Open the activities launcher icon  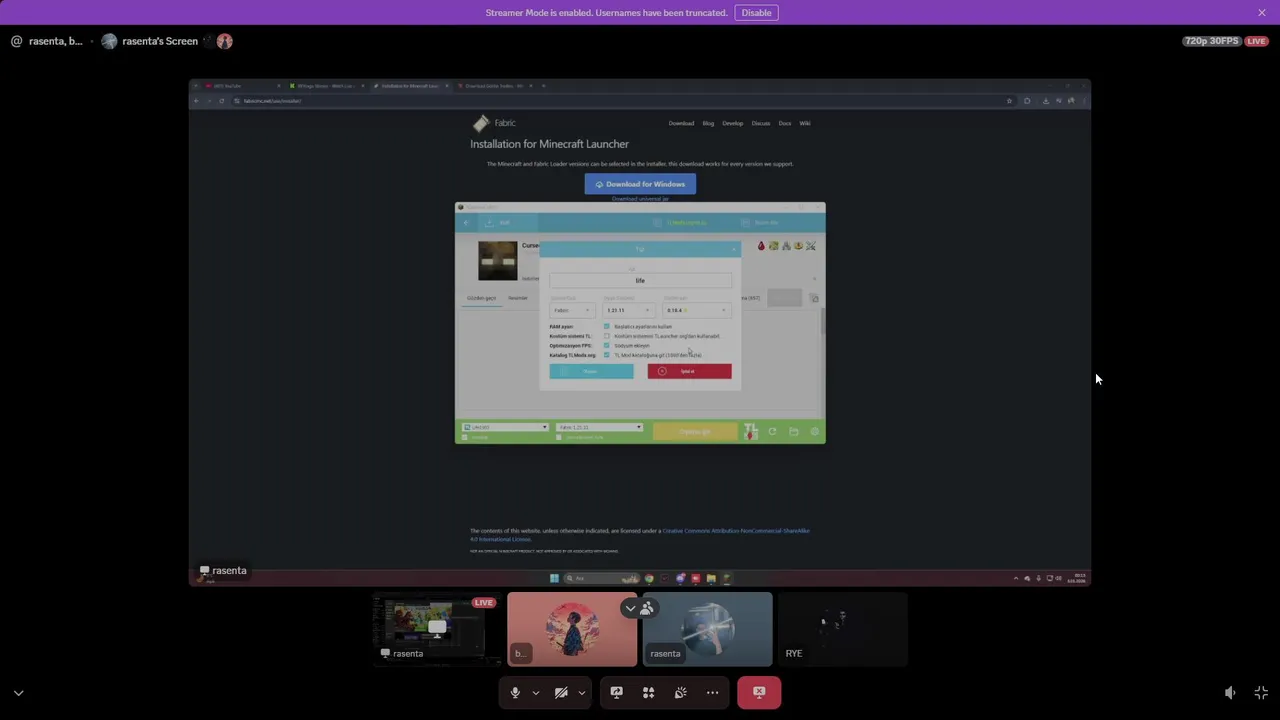[648, 692]
